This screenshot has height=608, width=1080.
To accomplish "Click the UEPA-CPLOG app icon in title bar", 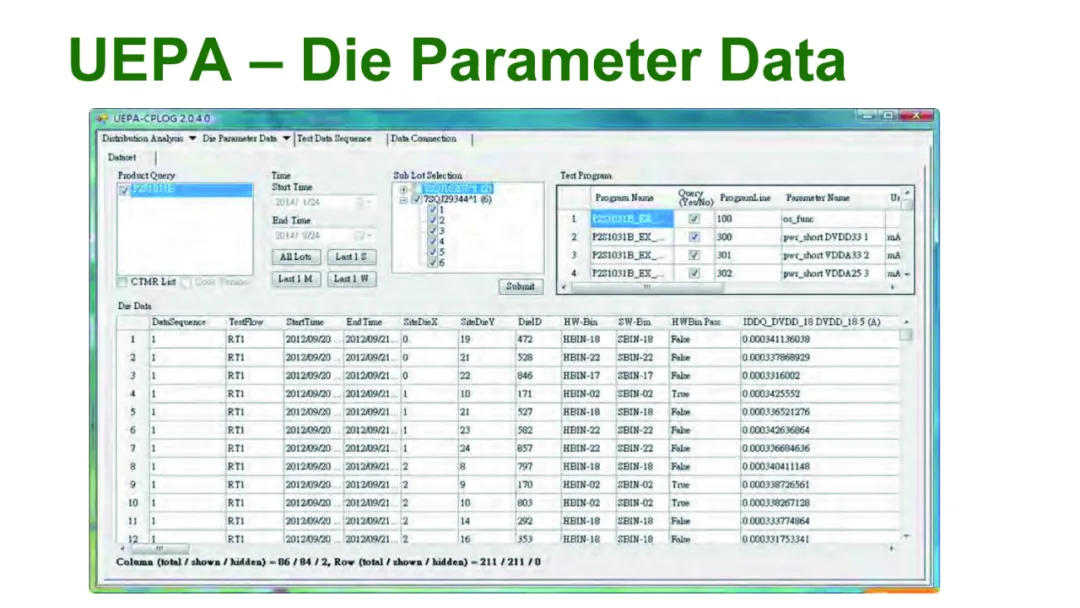I will [101, 119].
